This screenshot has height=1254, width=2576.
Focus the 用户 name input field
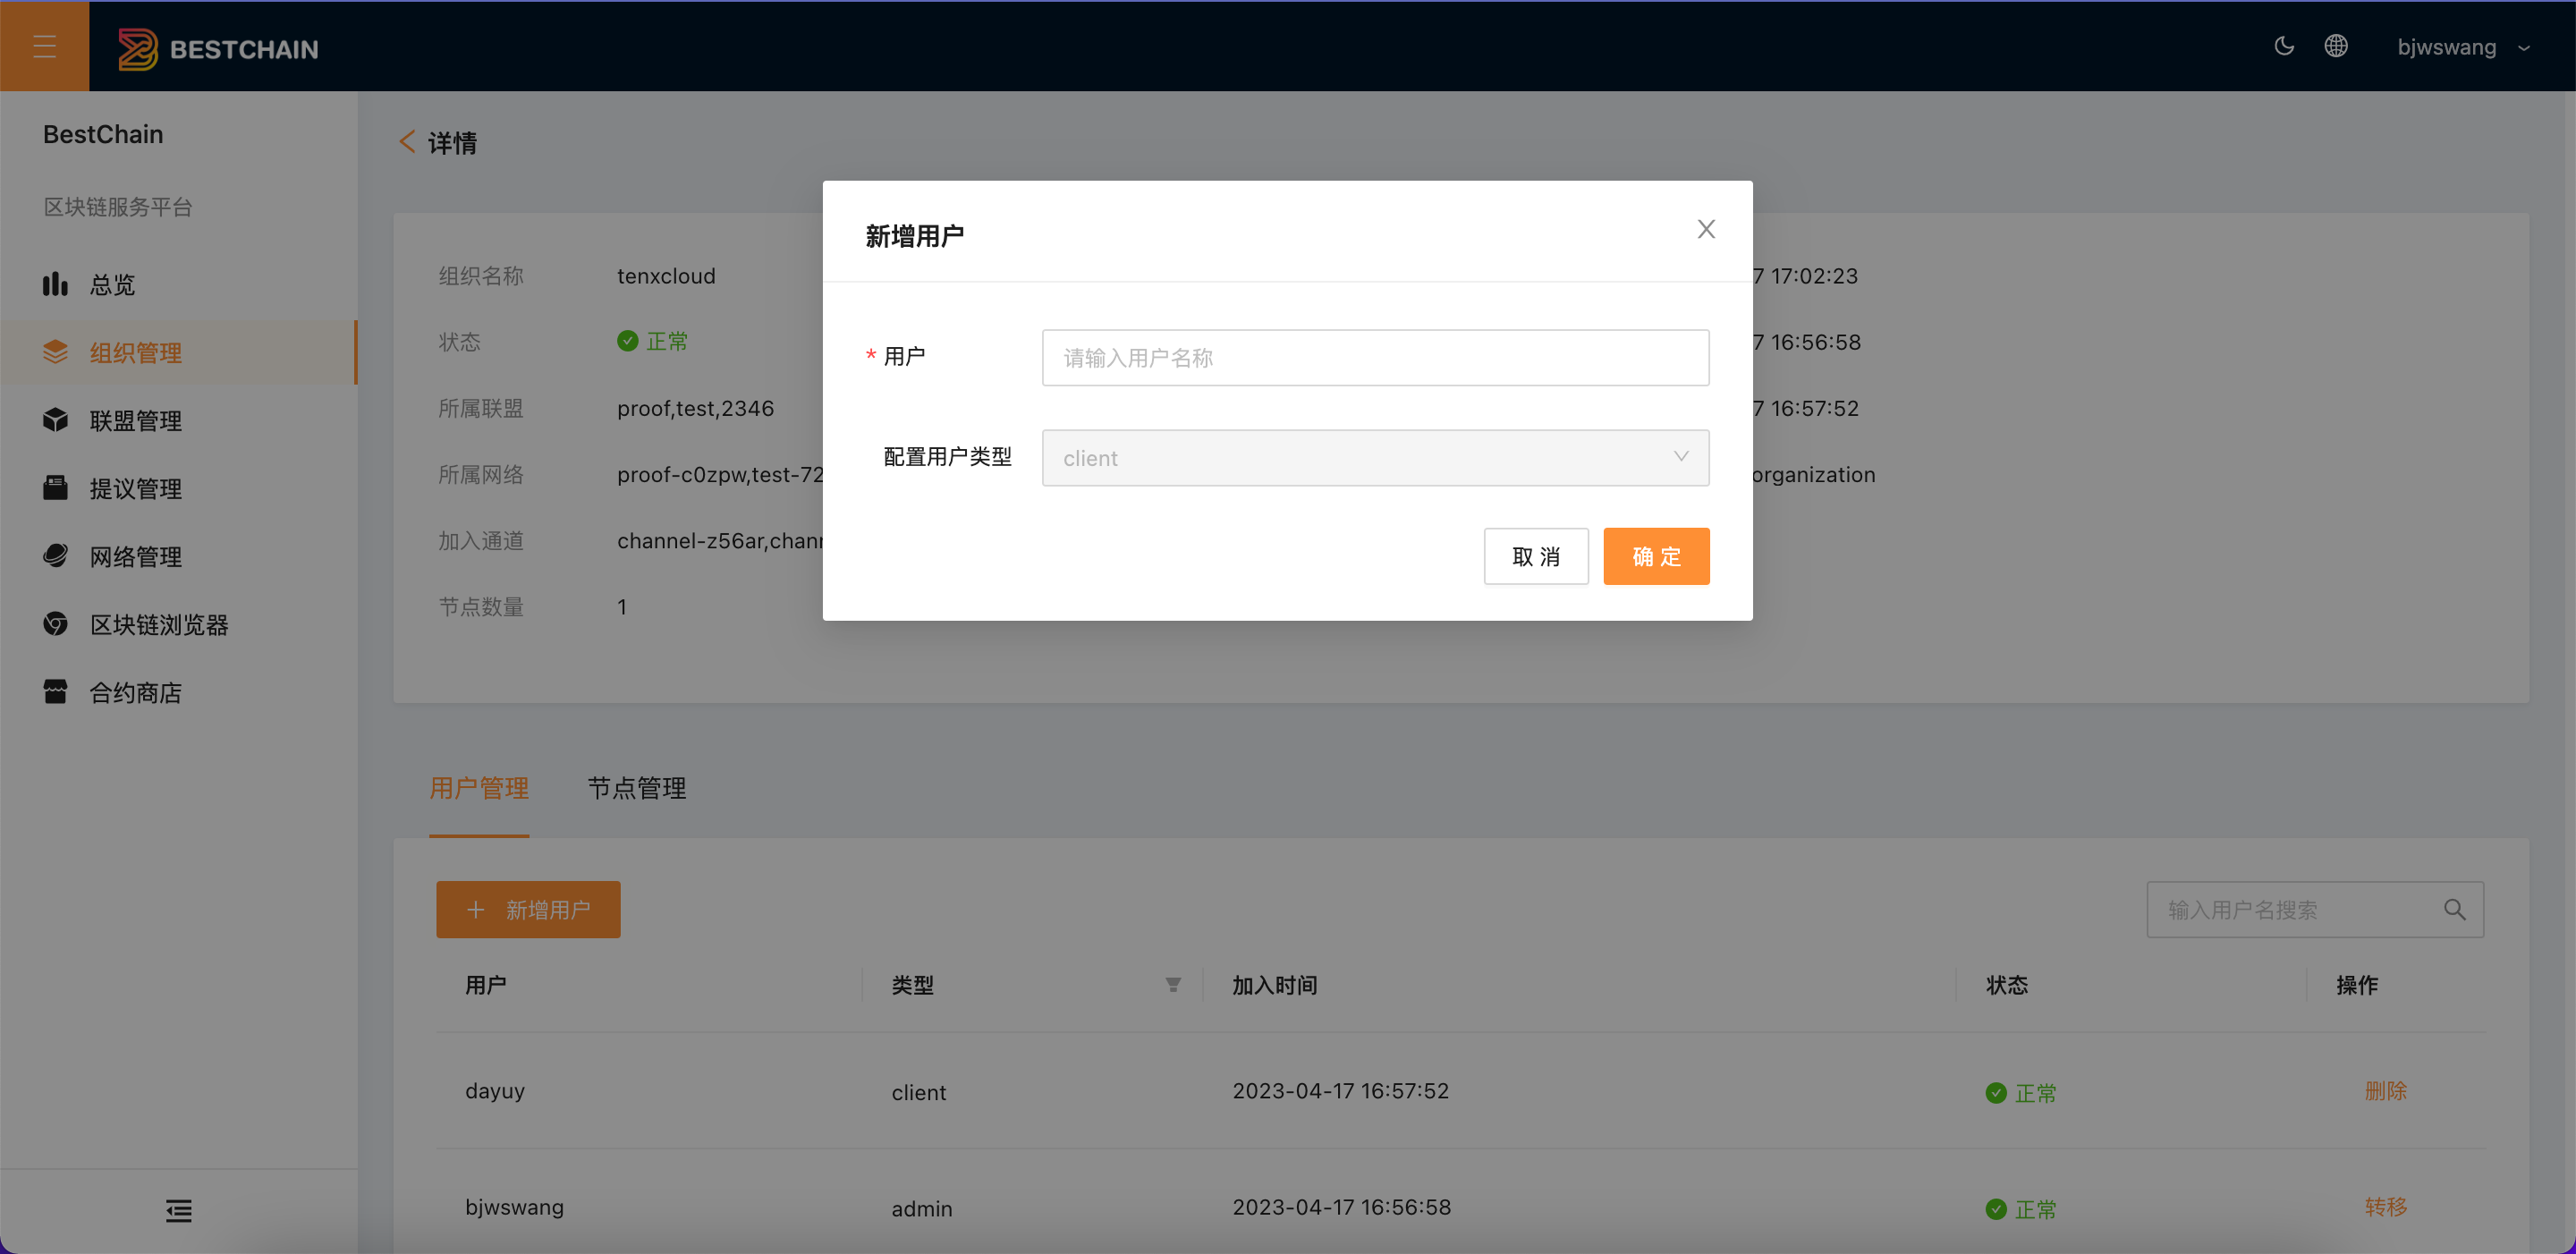point(1375,358)
